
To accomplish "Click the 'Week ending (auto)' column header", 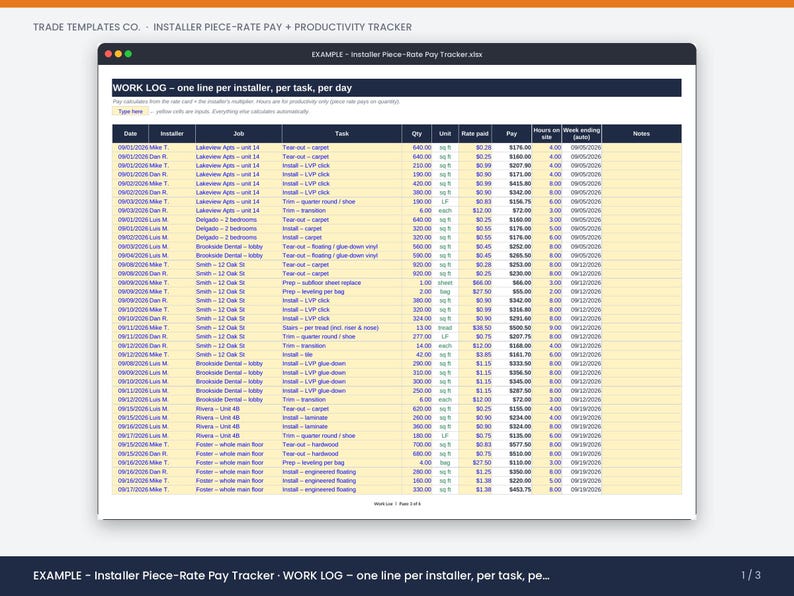I will coord(582,134).
